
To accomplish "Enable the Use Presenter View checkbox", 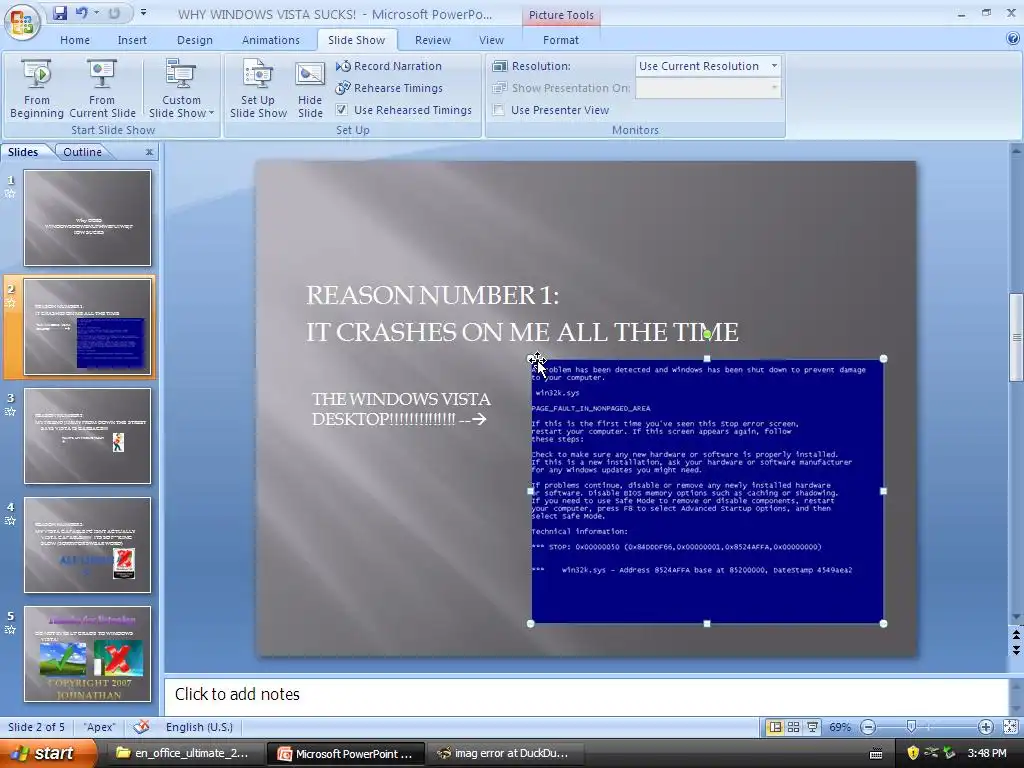I will click(x=499, y=110).
